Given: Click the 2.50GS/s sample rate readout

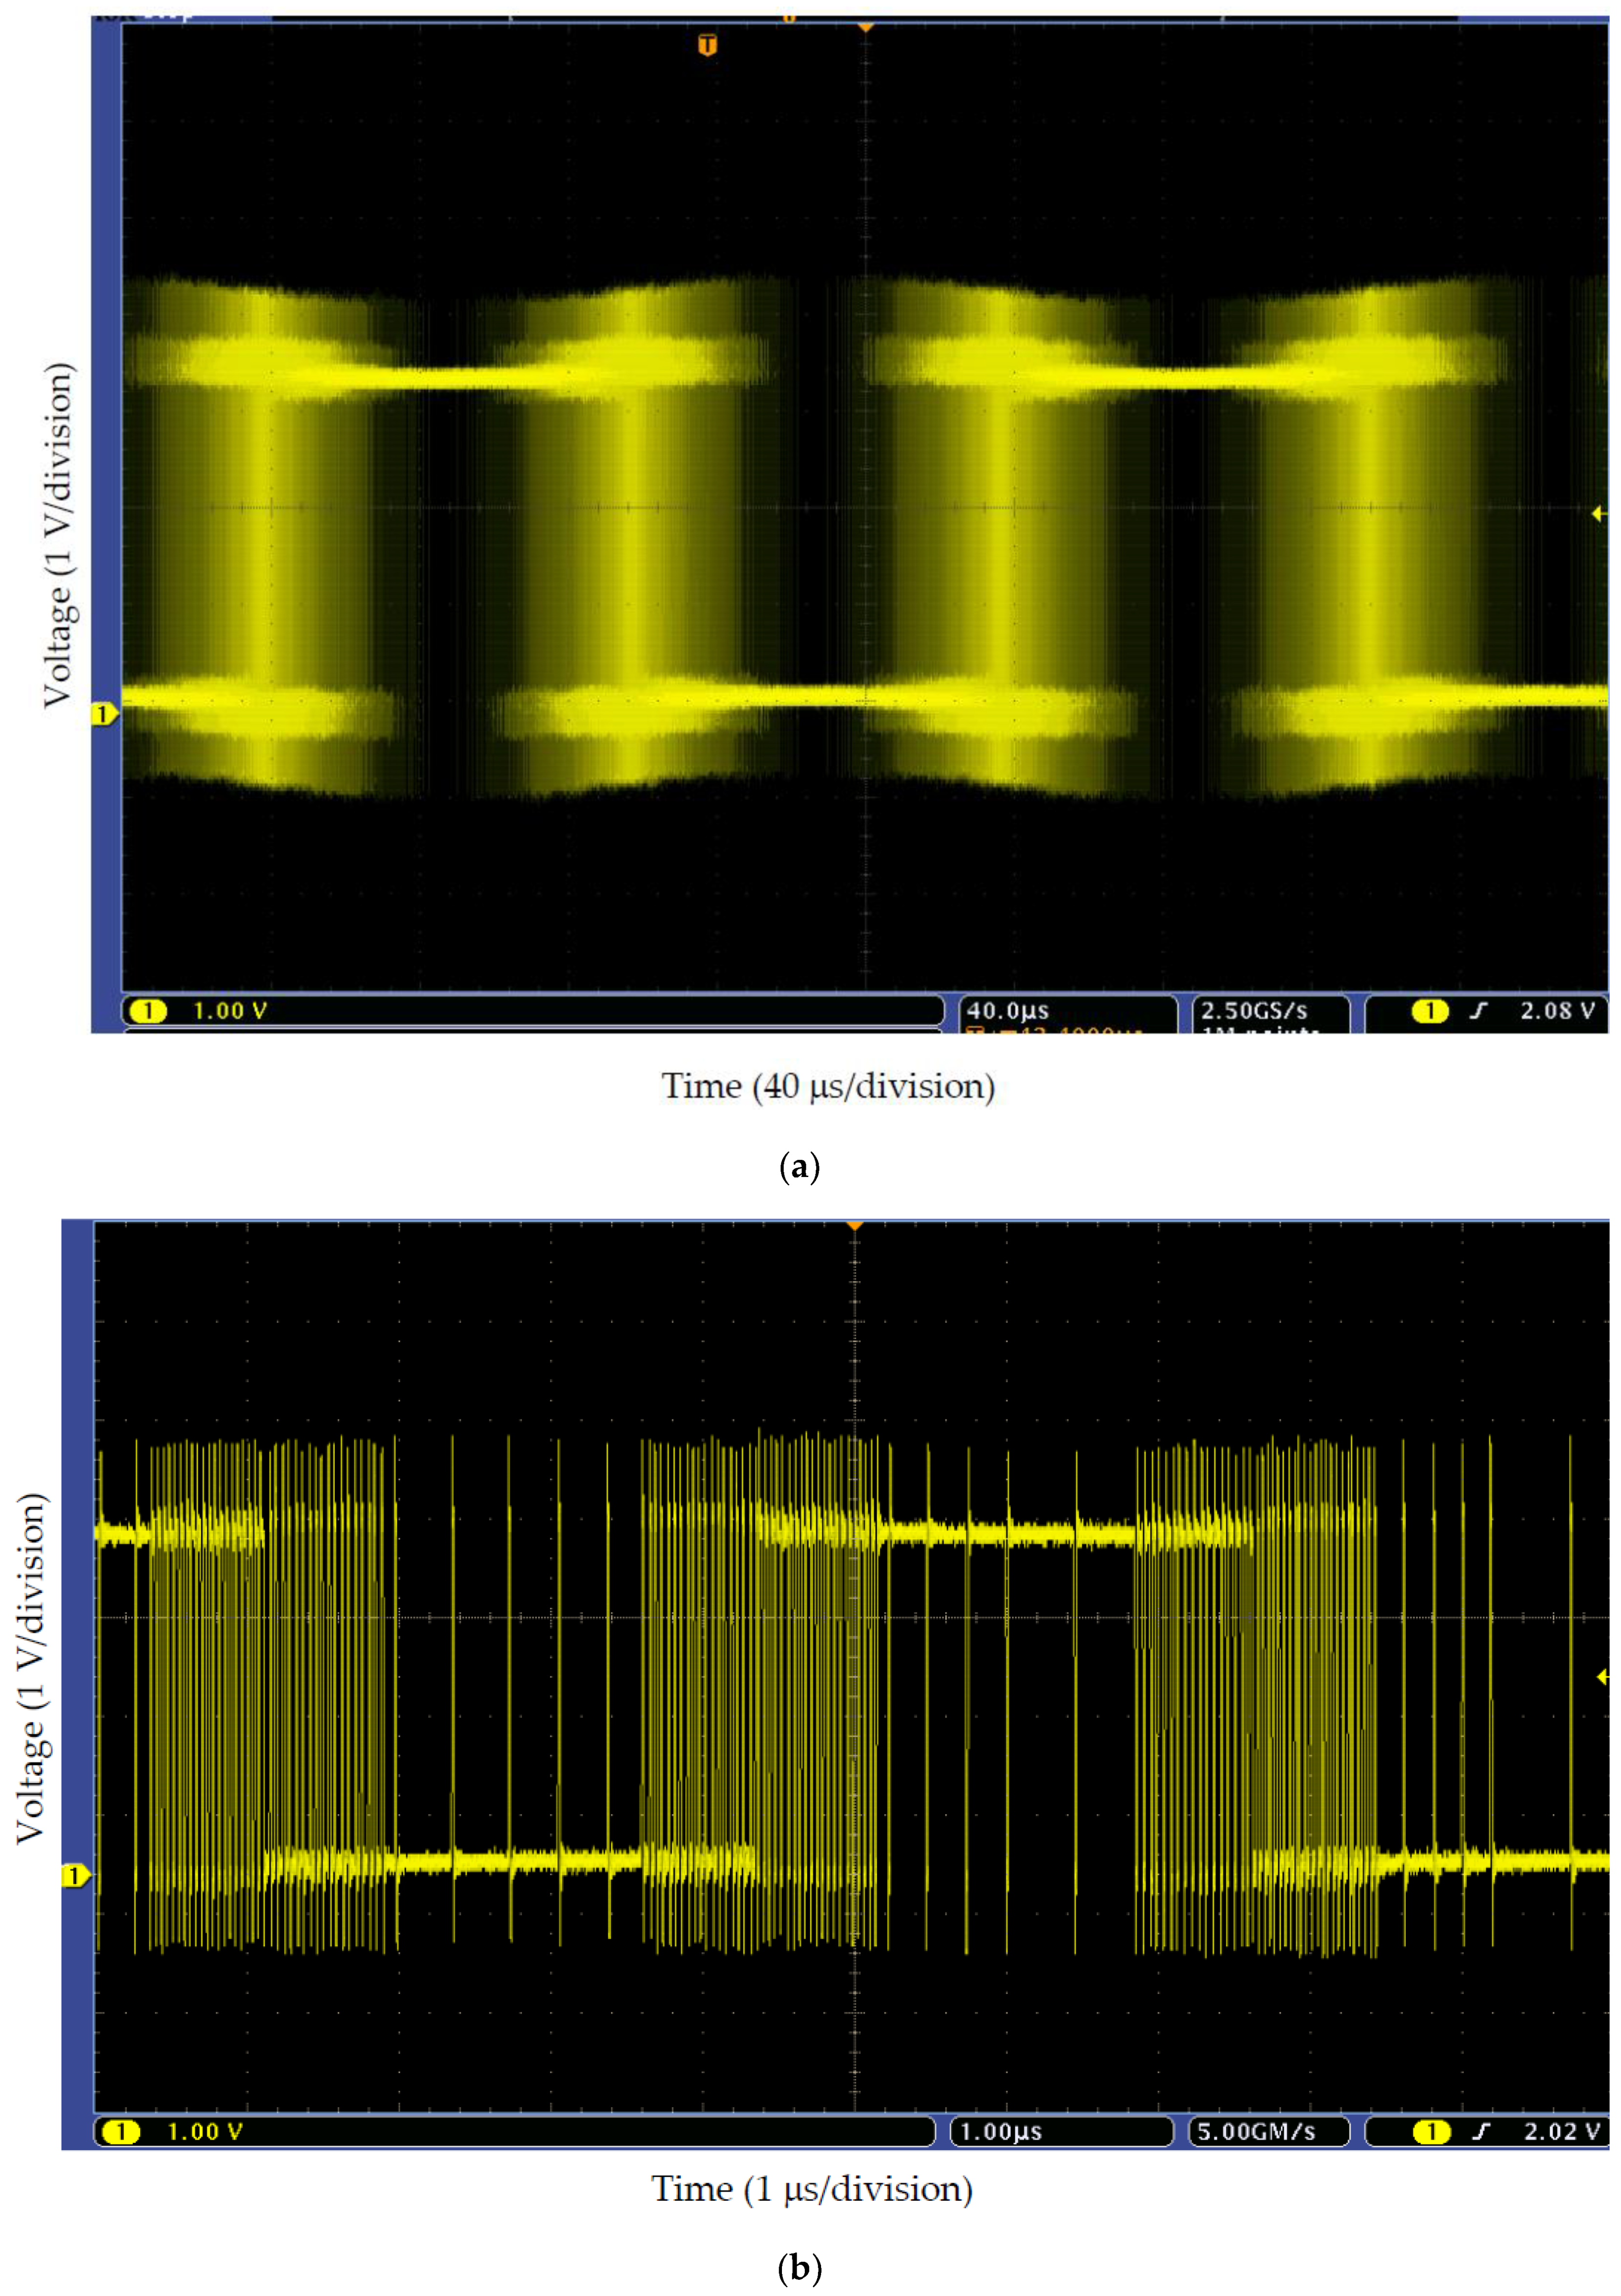Looking at the screenshot, I should coord(1254,1011).
